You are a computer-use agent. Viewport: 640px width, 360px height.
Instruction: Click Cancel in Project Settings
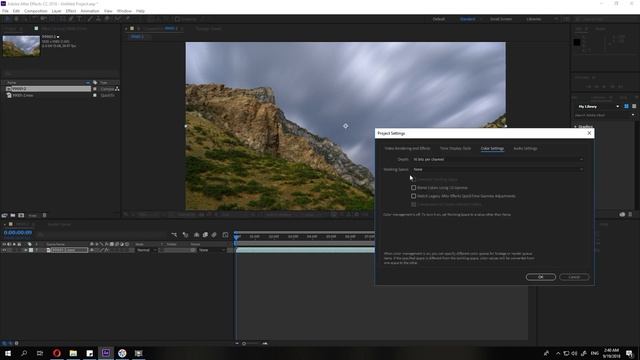(574, 277)
